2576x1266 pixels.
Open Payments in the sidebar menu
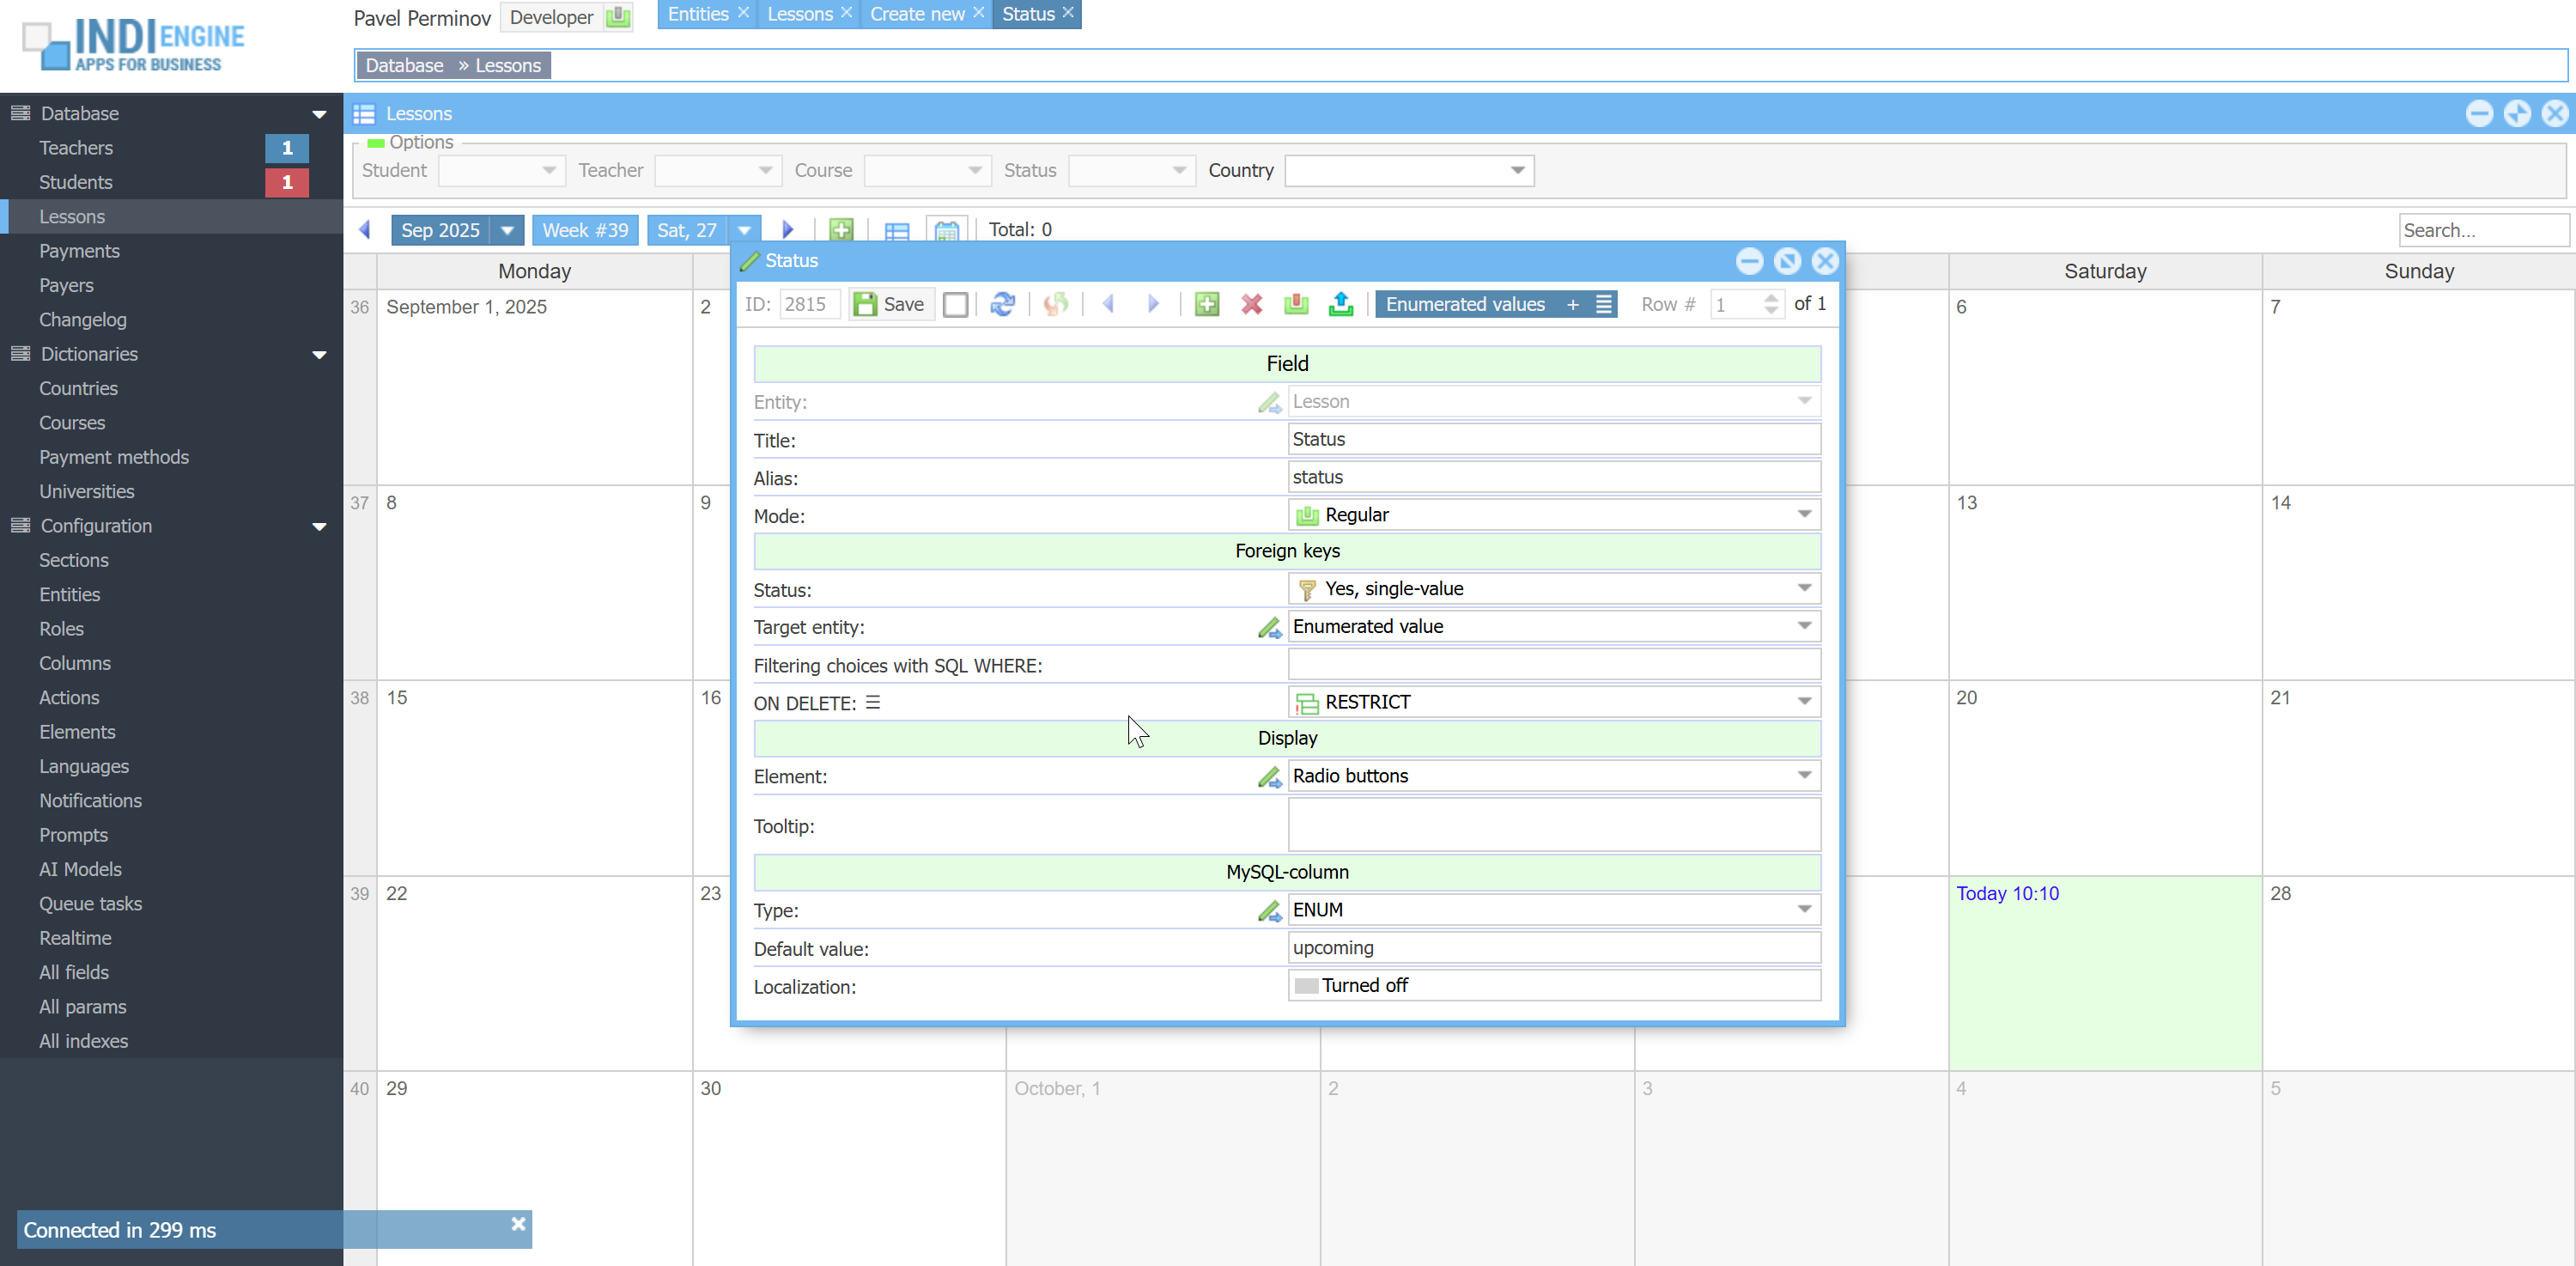(79, 251)
